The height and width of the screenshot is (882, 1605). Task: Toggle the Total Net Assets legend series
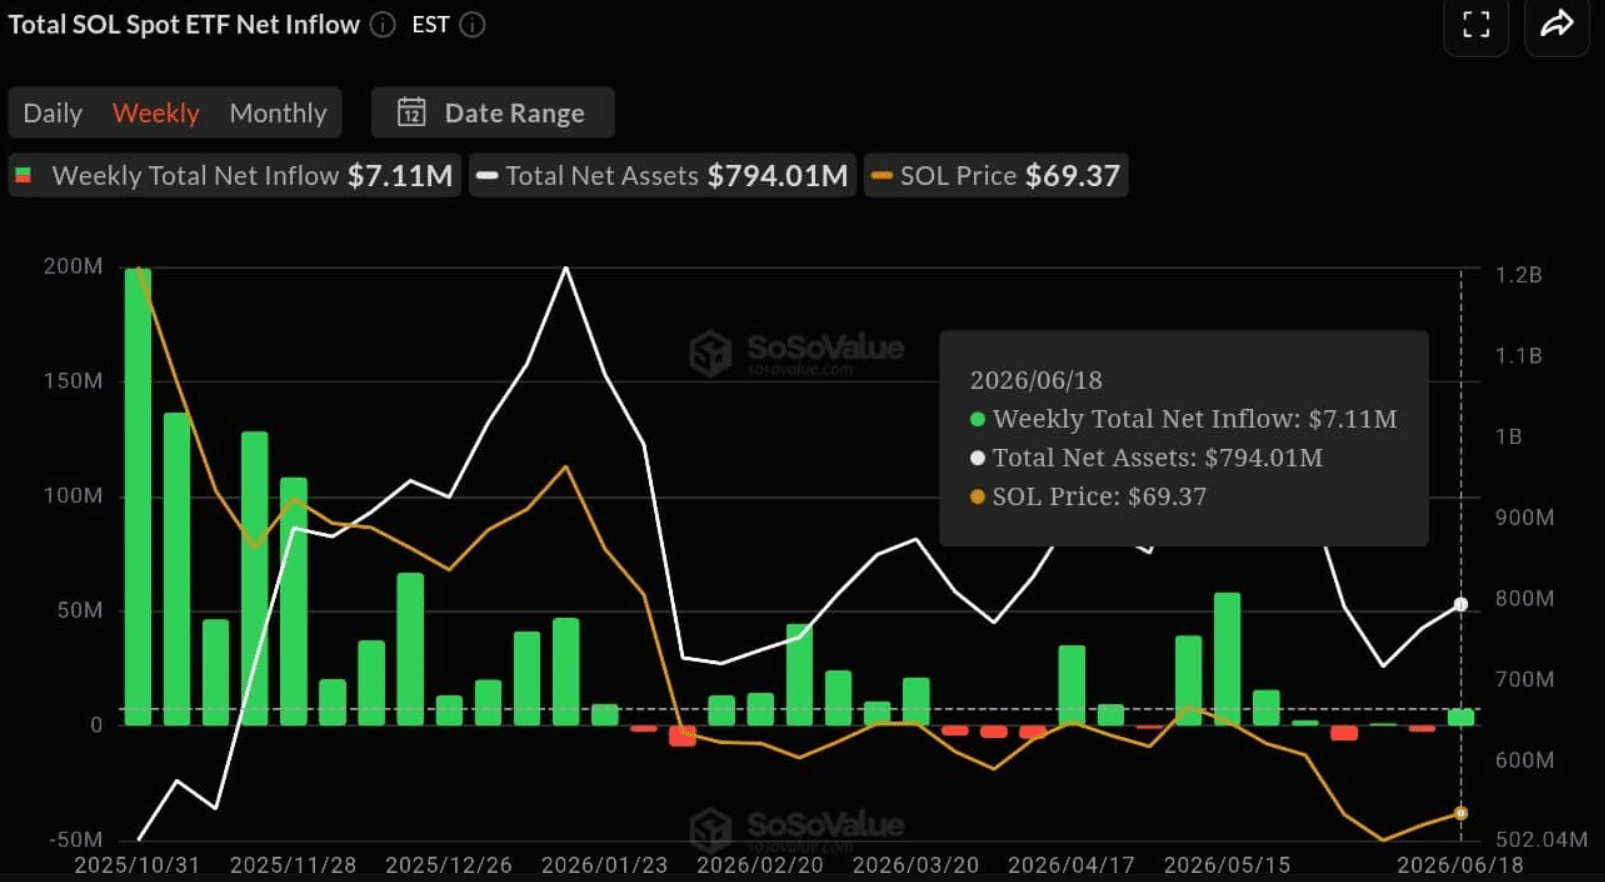(x=662, y=175)
